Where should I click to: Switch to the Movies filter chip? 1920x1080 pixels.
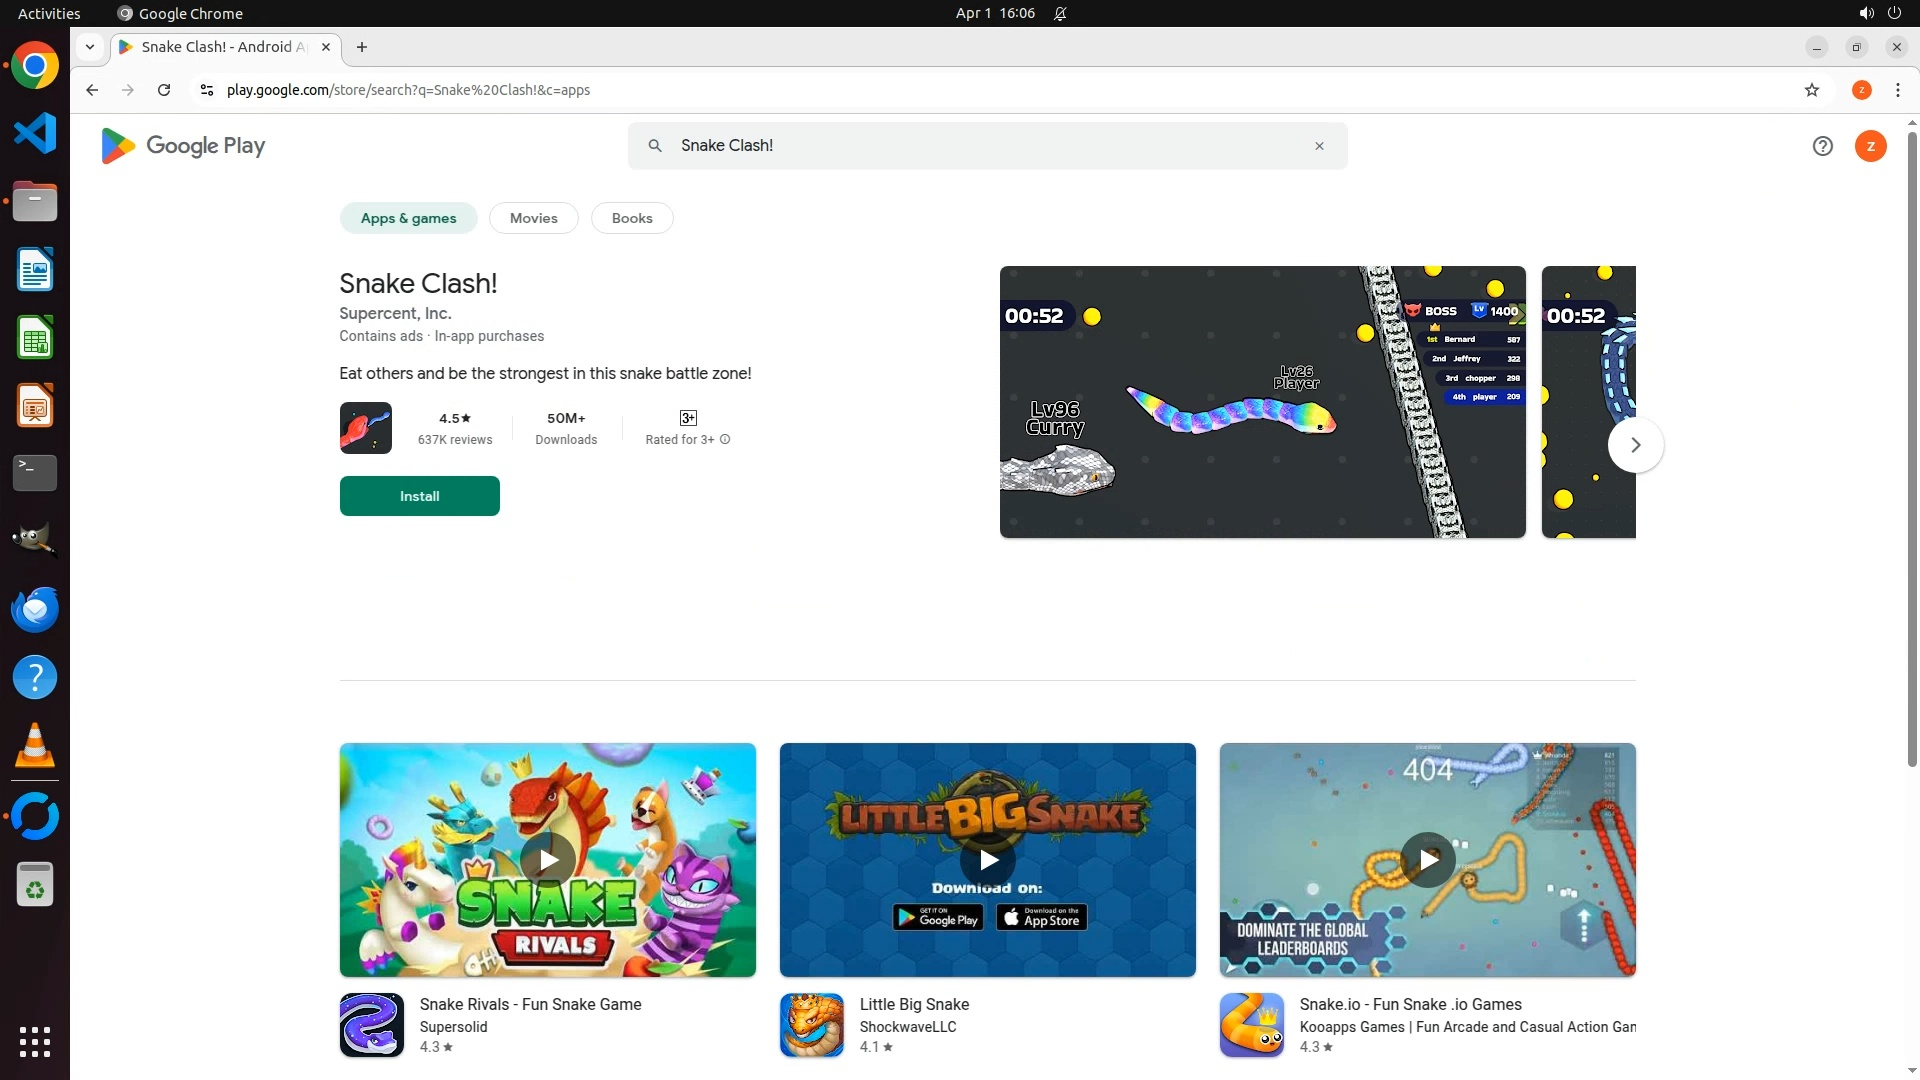coord(533,218)
